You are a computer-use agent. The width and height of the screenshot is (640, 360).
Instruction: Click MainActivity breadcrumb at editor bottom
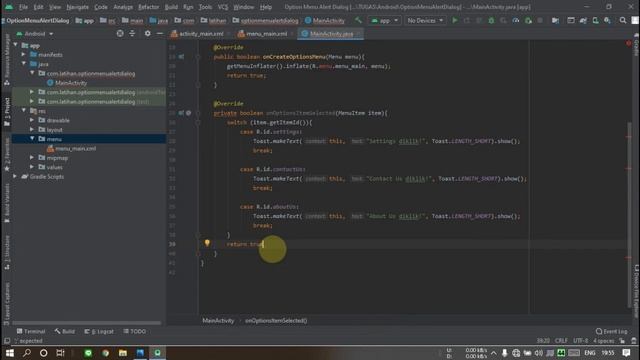tap(218, 320)
